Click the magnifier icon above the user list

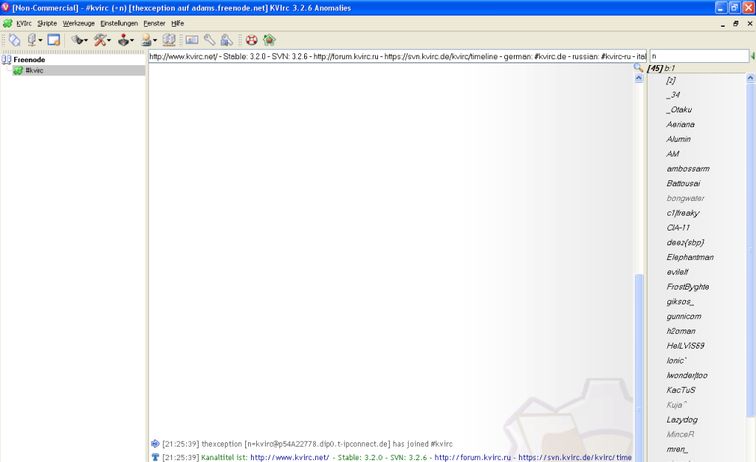639,68
